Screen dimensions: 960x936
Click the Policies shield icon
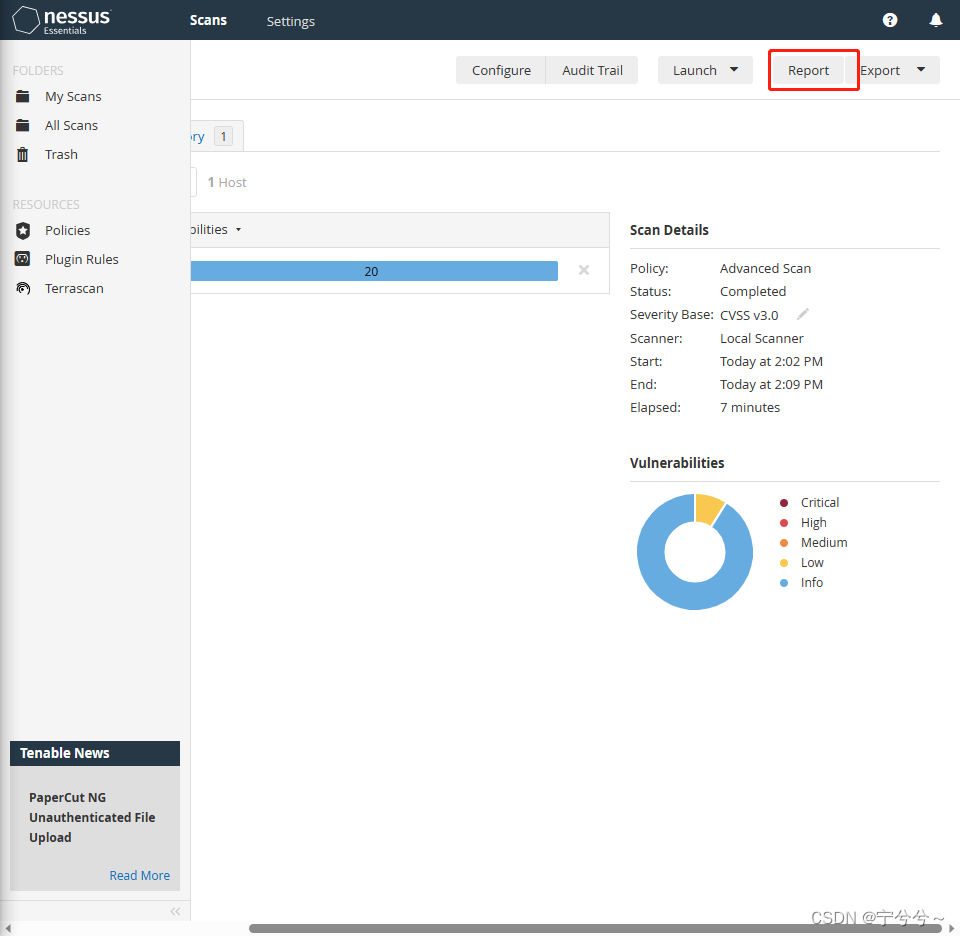(x=23, y=230)
